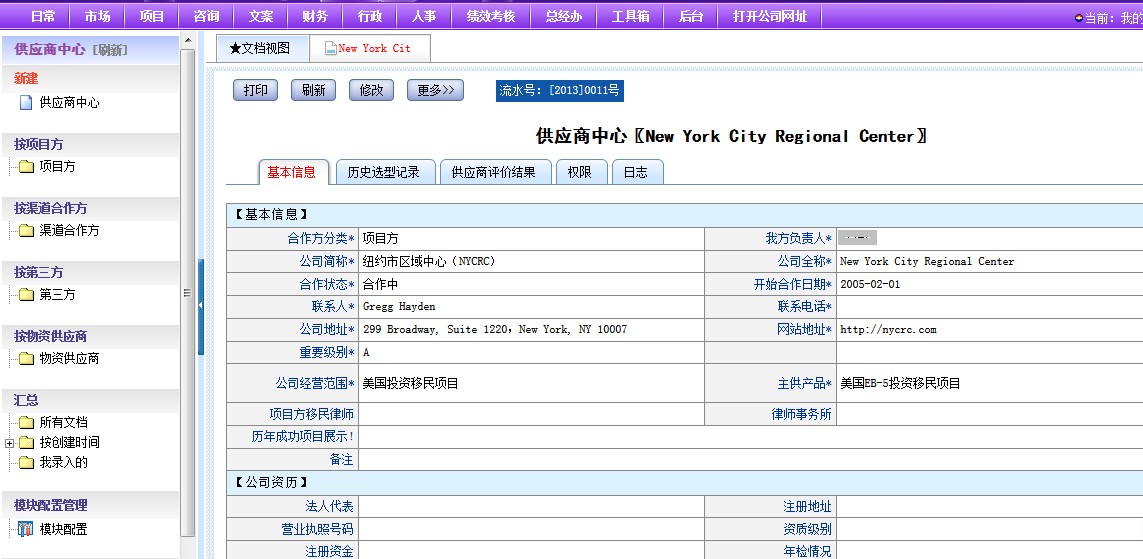Click the document icon beside 供应商中心
1143x559 pixels.
[26, 103]
